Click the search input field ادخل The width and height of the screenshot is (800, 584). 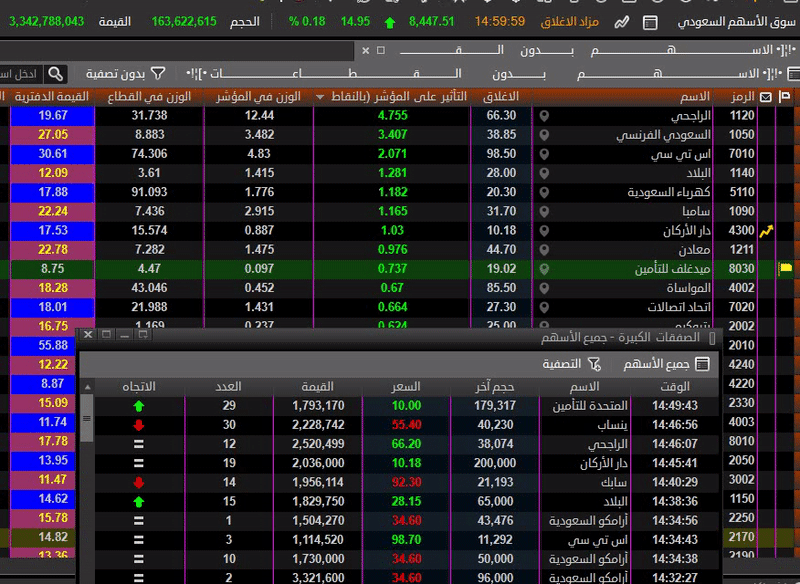click(20, 73)
